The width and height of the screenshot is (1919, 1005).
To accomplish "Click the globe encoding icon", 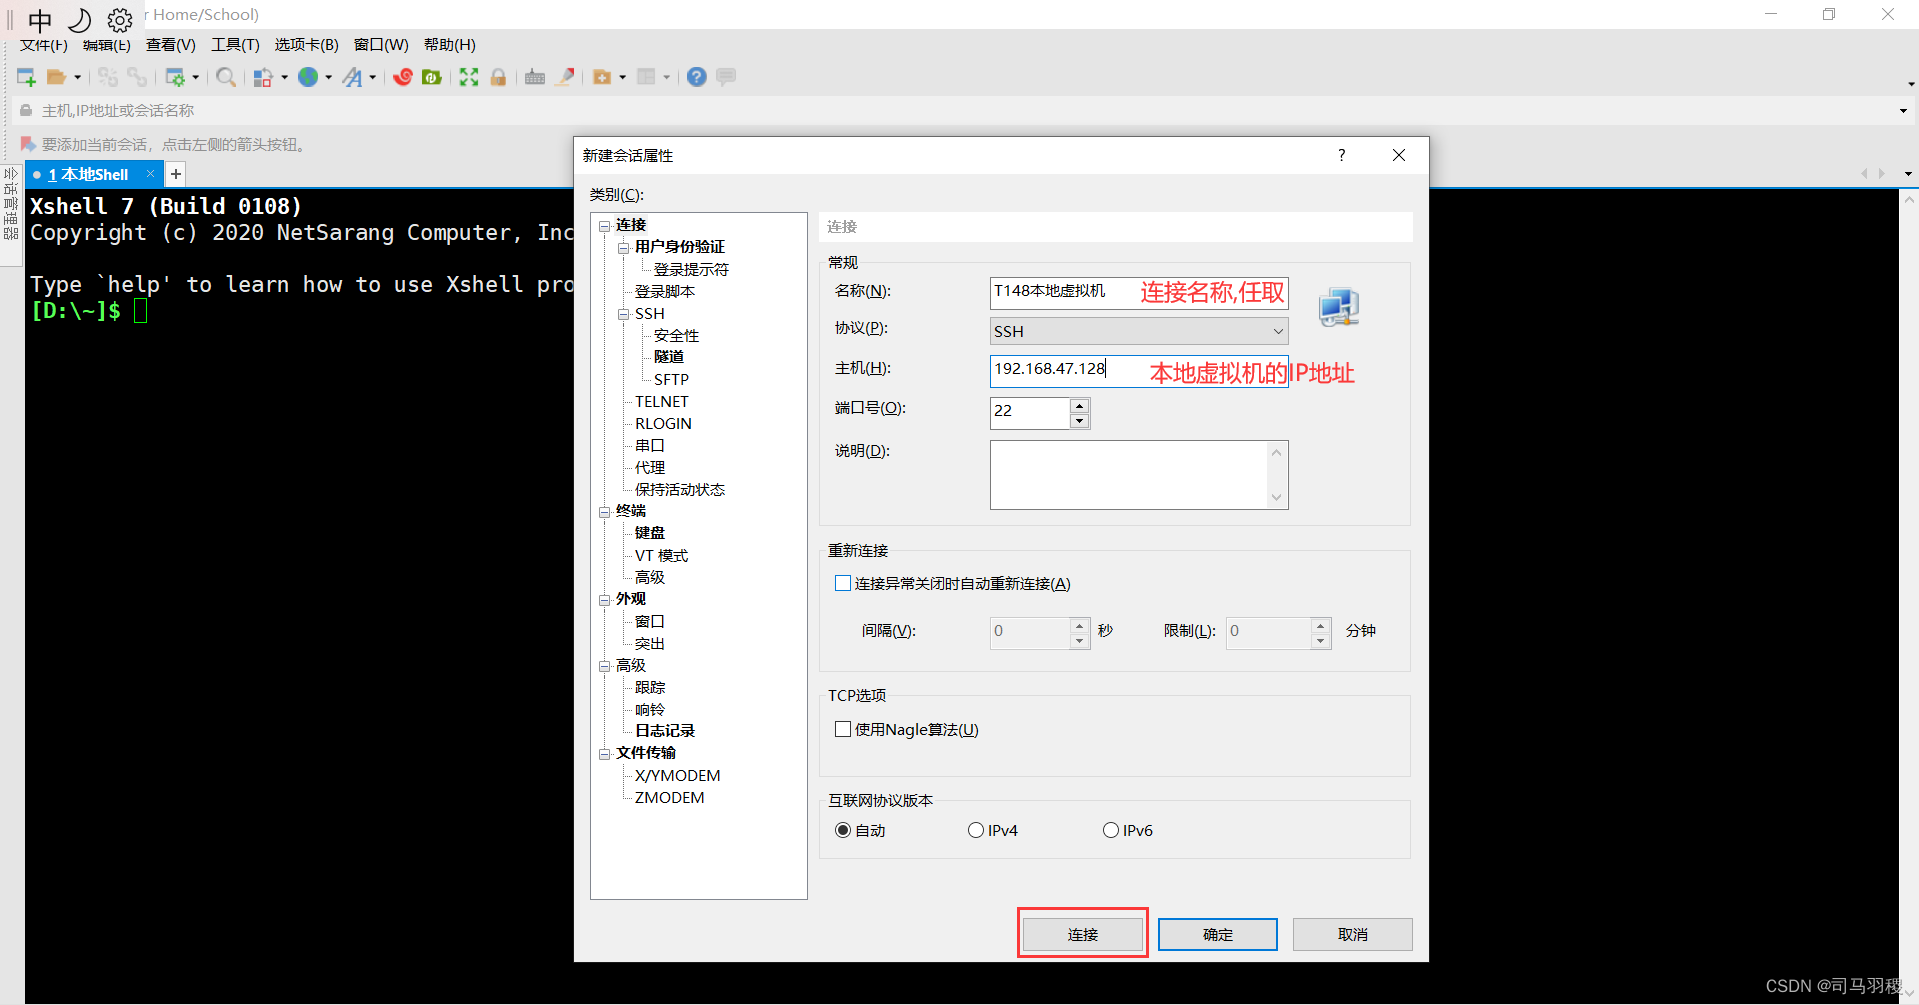I will [308, 77].
